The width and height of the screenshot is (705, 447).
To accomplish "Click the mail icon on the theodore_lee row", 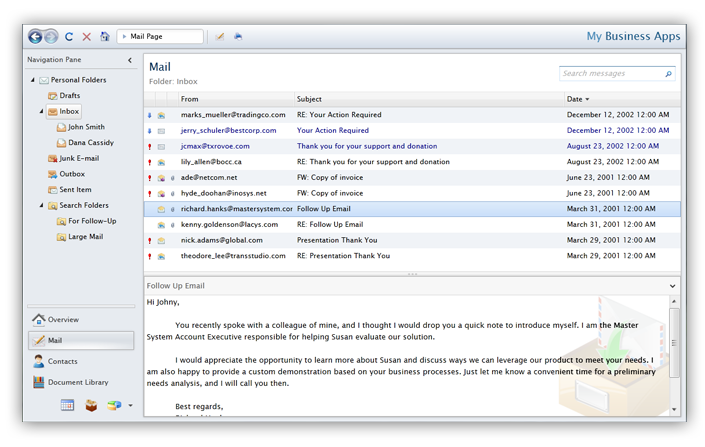I will point(161,256).
